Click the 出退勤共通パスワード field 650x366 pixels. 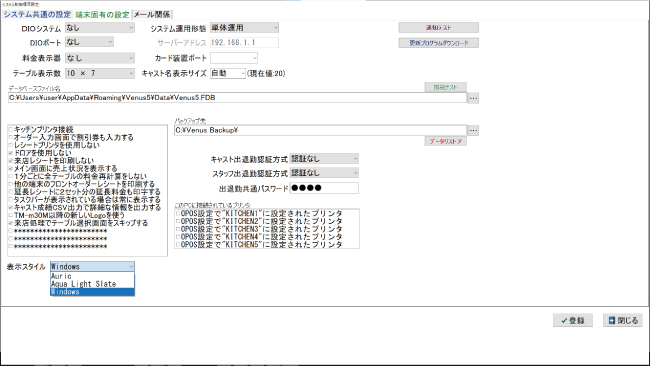point(324,188)
